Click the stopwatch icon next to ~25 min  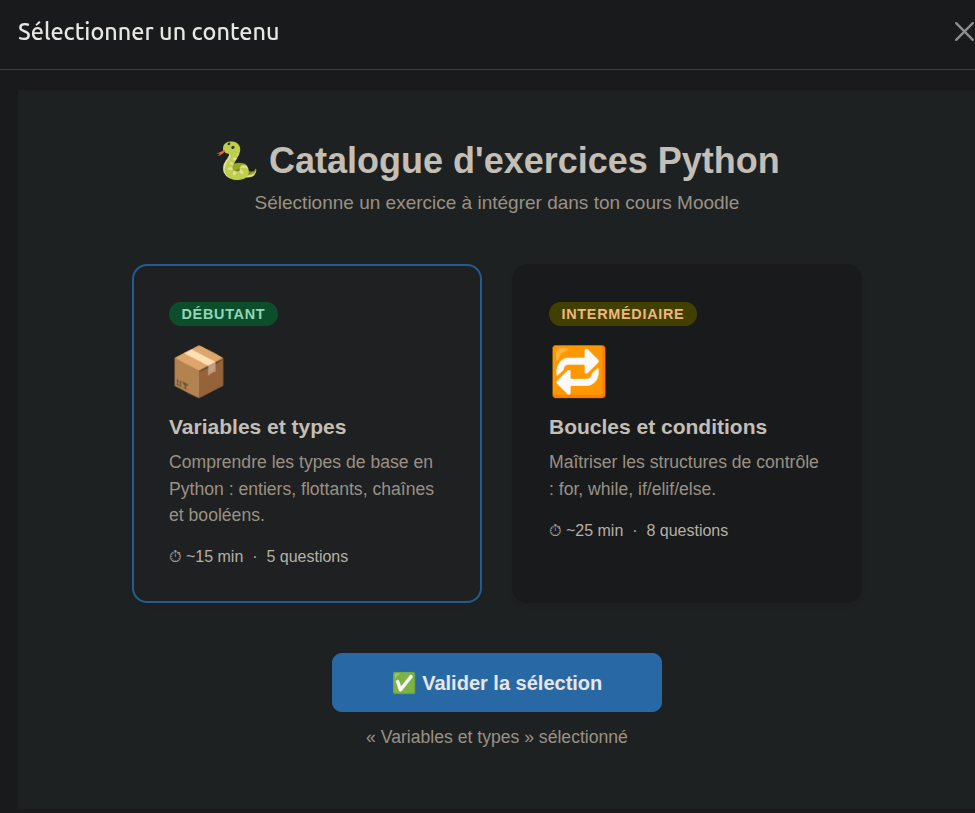pos(555,531)
